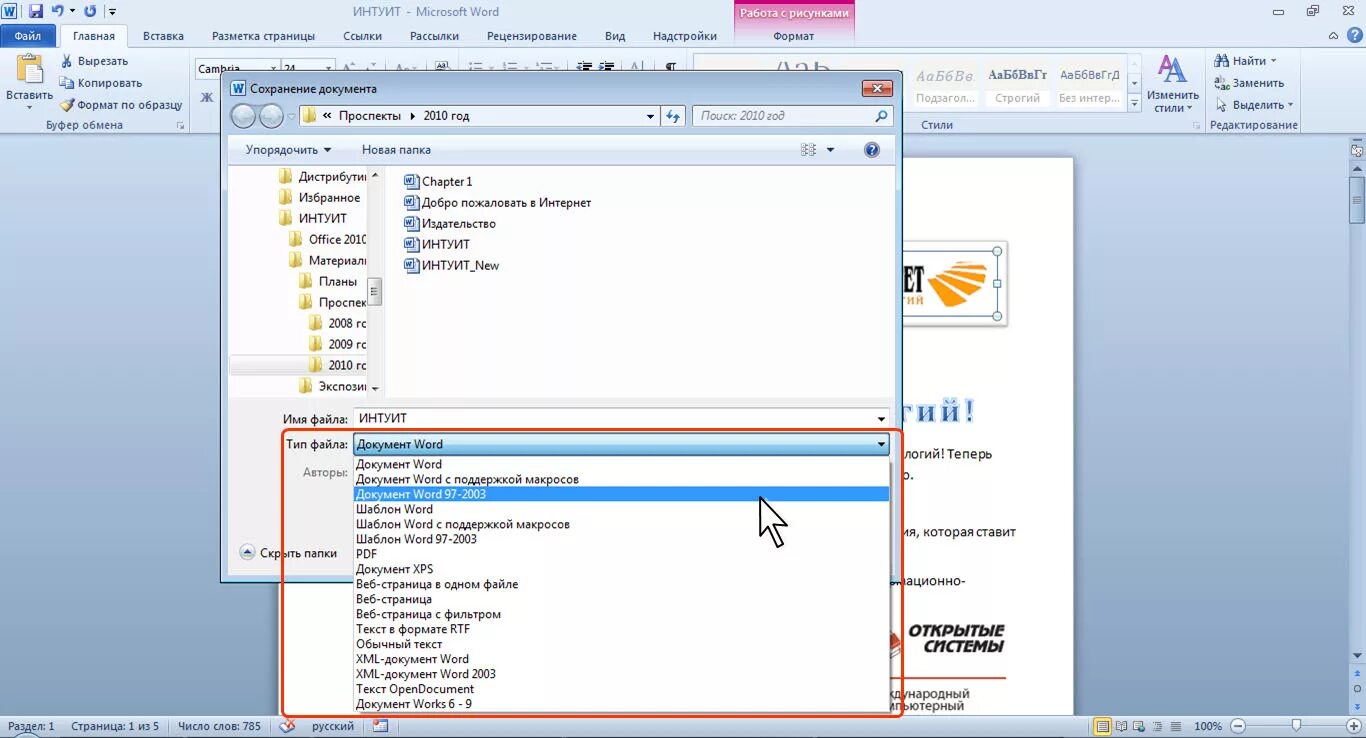Image resolution: width=1366 pixels, height=738 pixels.
Task: Expand the Имя файла (file name) dropdown arrow
Action: coord(881,419)
